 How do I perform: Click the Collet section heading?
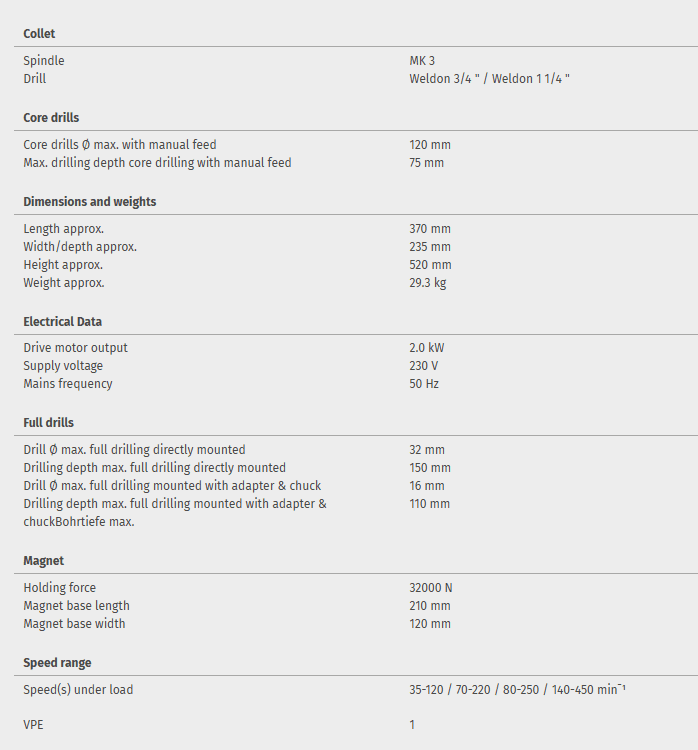coord(39,34)
